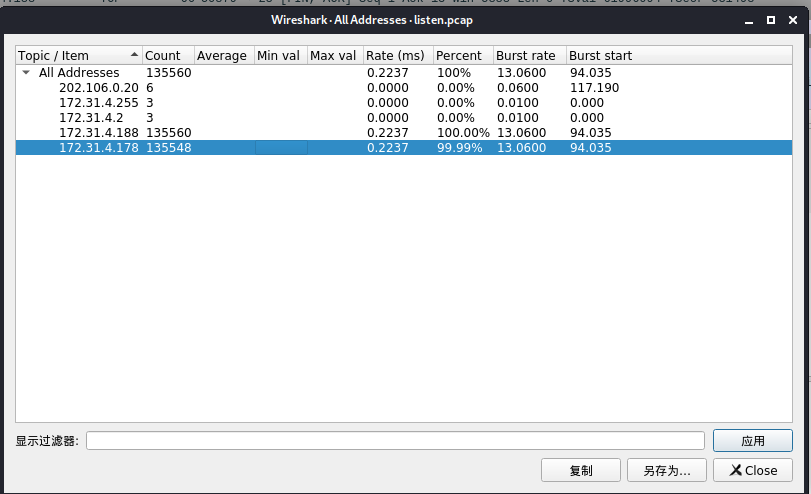This screenshot has height=494, width=811.
Task: Click the display filter input field
Action: pyautogui.click(x=395, y=441)
